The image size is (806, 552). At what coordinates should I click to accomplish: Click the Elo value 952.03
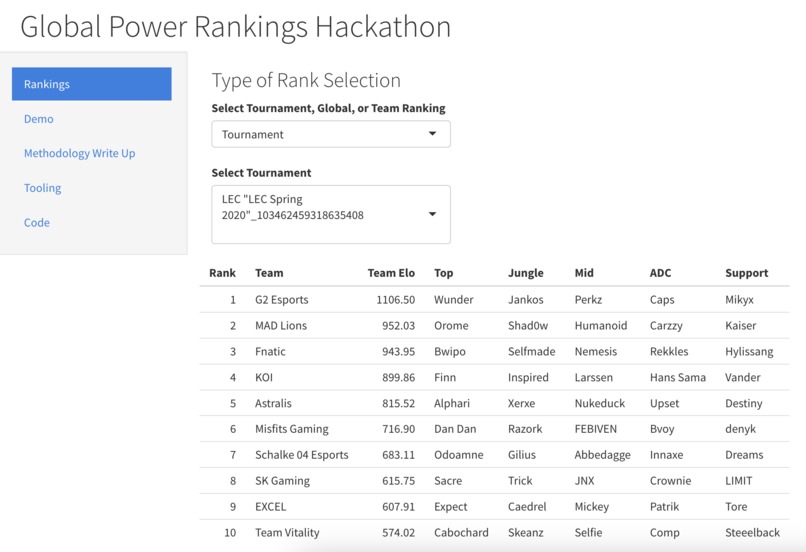click(398, 325)
